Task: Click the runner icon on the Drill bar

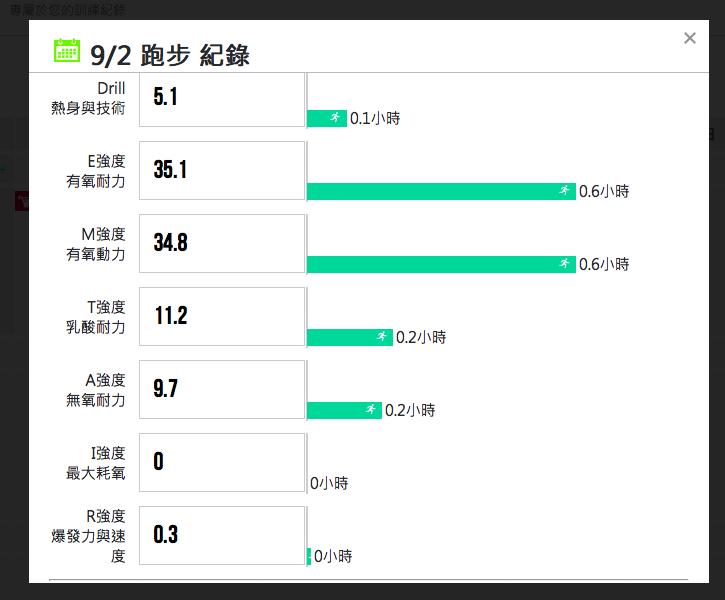Action: pyautogui.click(x=336, y=118)
